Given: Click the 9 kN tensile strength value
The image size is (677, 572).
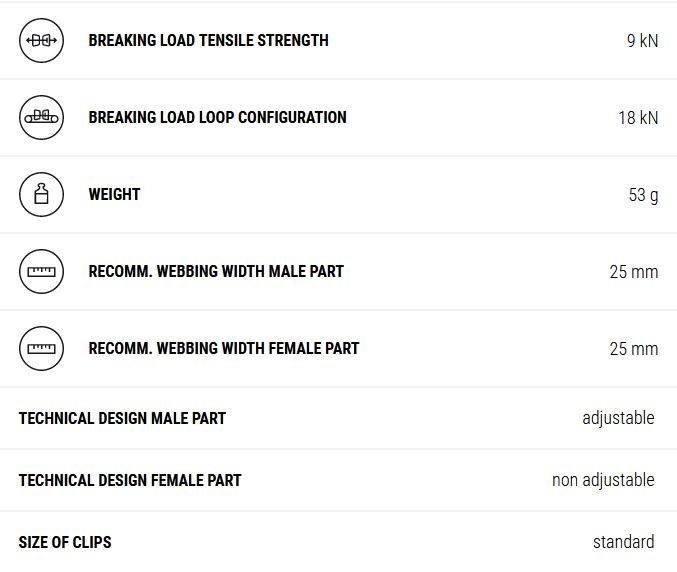Looking at the screenshot, I should pos(642,41).
